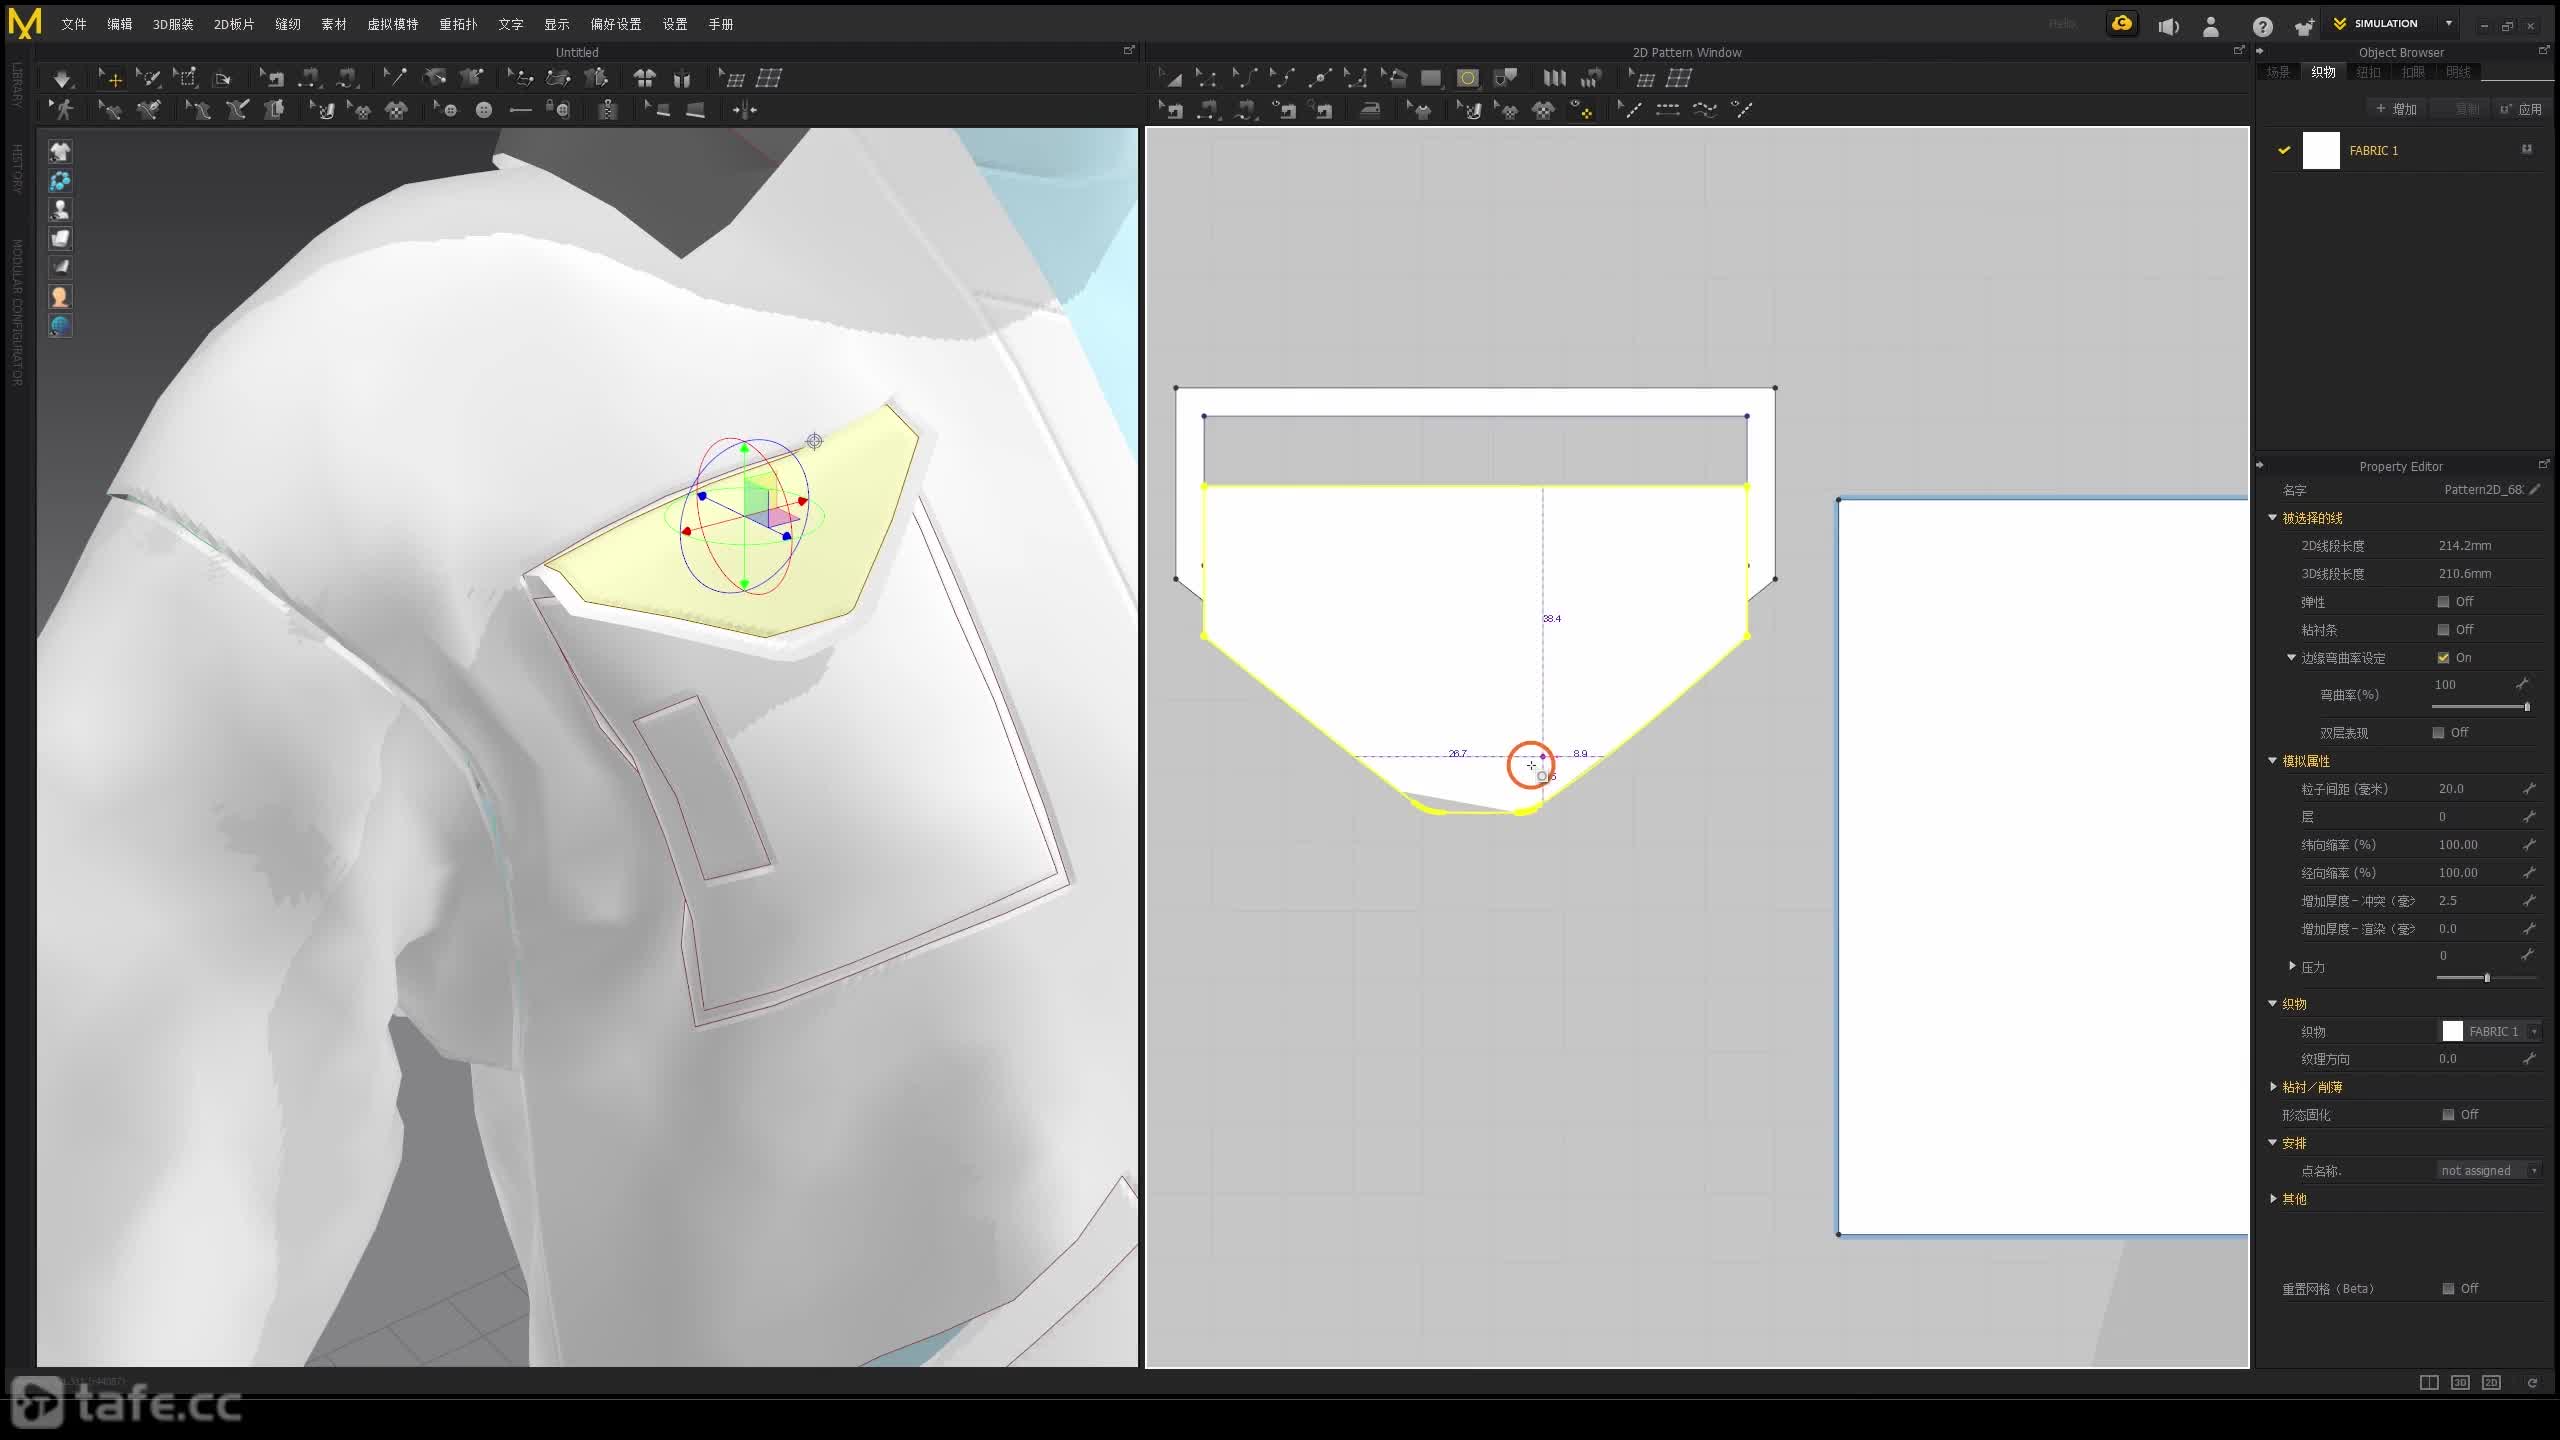Click the Reset 2D arrangement shirt icon
This screenshot has height=1440, width=2560.
[x=644, y=78]
